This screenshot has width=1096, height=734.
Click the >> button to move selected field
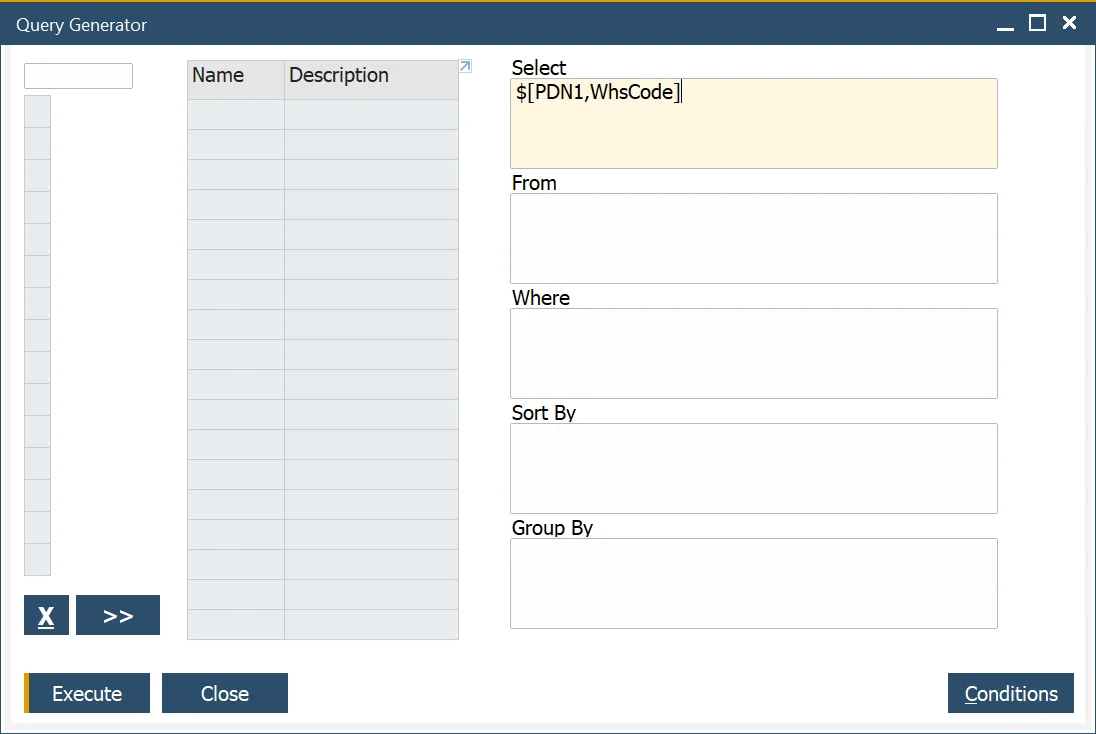[x=117, y=614]
